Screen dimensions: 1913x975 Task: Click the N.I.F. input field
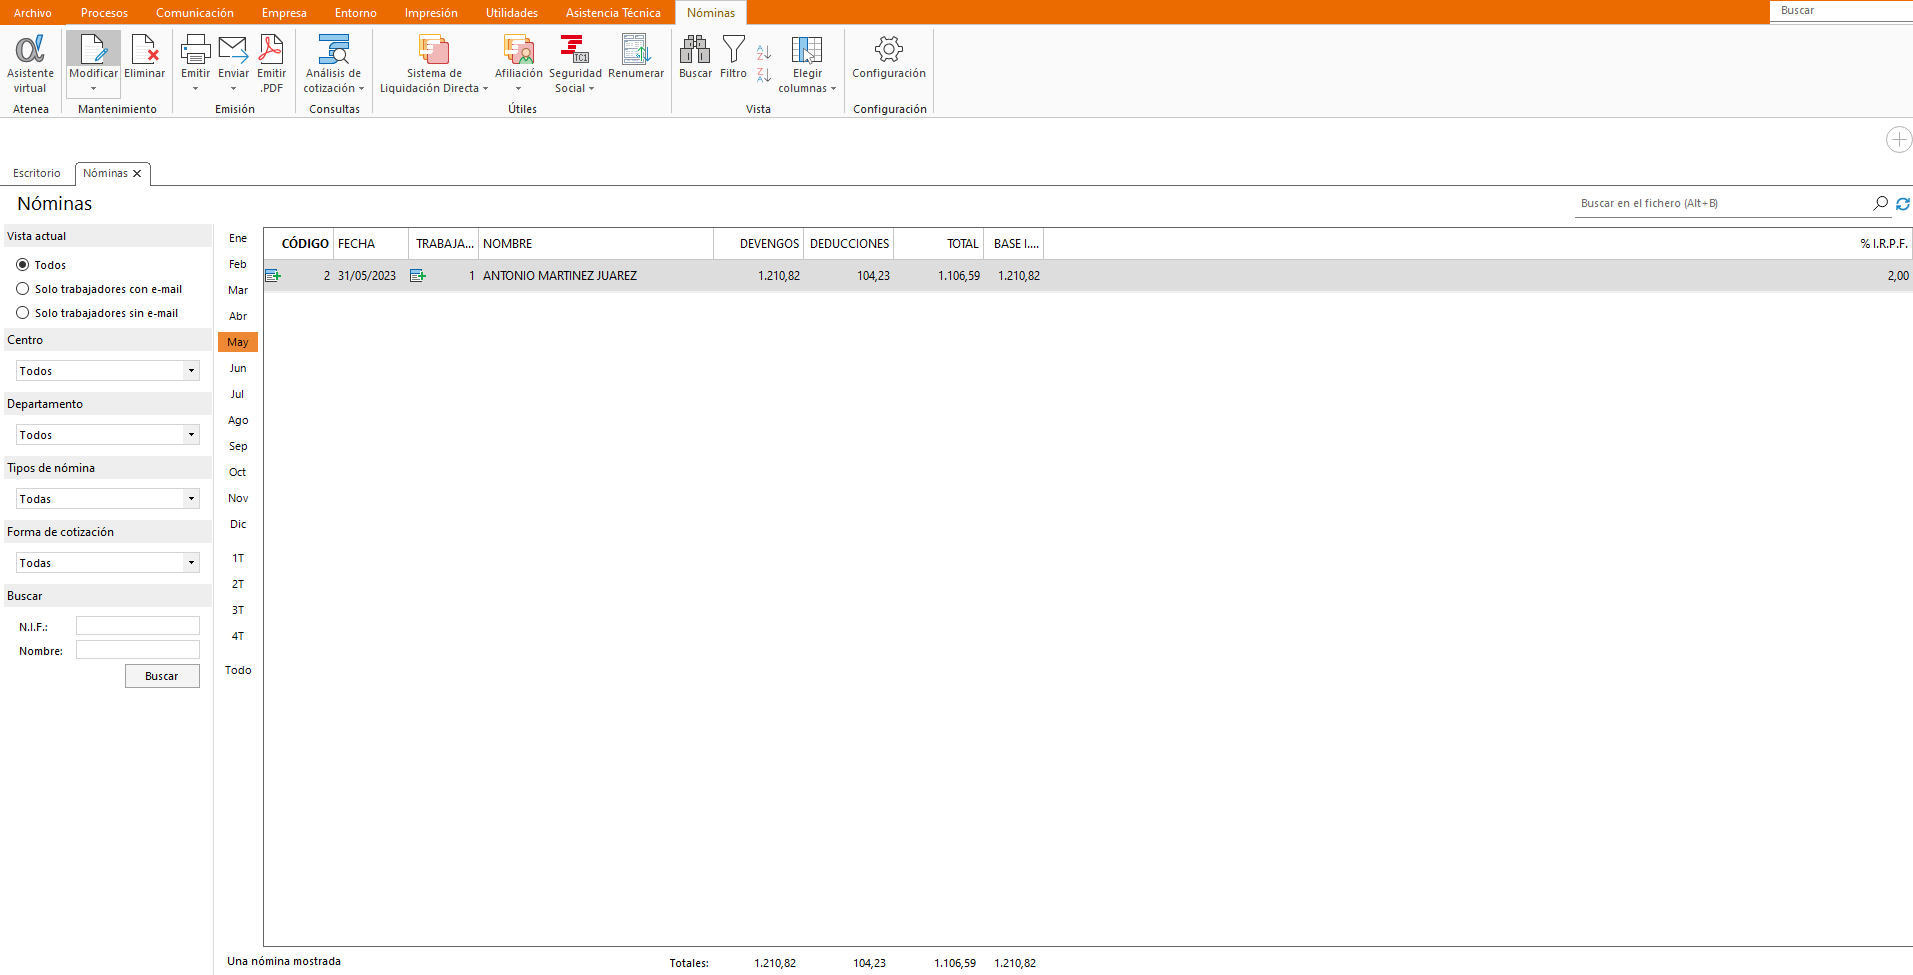coord(138,626)
